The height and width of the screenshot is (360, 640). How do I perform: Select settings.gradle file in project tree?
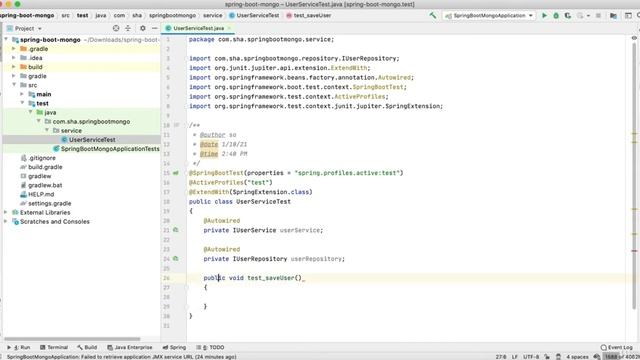pos(49,203)
